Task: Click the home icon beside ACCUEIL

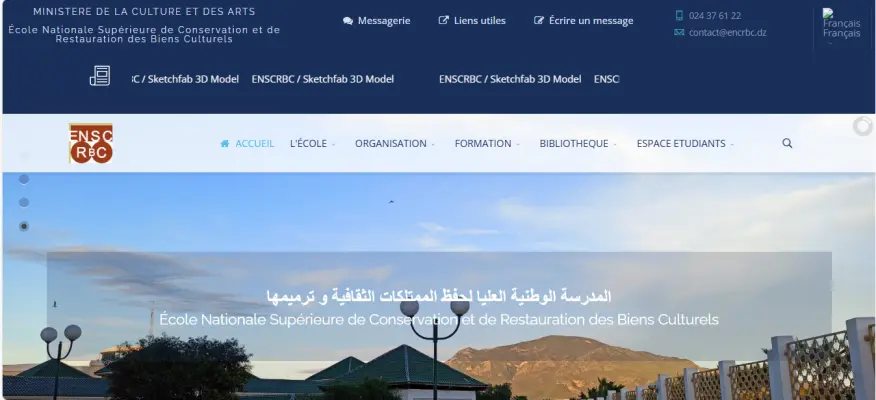Action: click(x=225, y=144)
